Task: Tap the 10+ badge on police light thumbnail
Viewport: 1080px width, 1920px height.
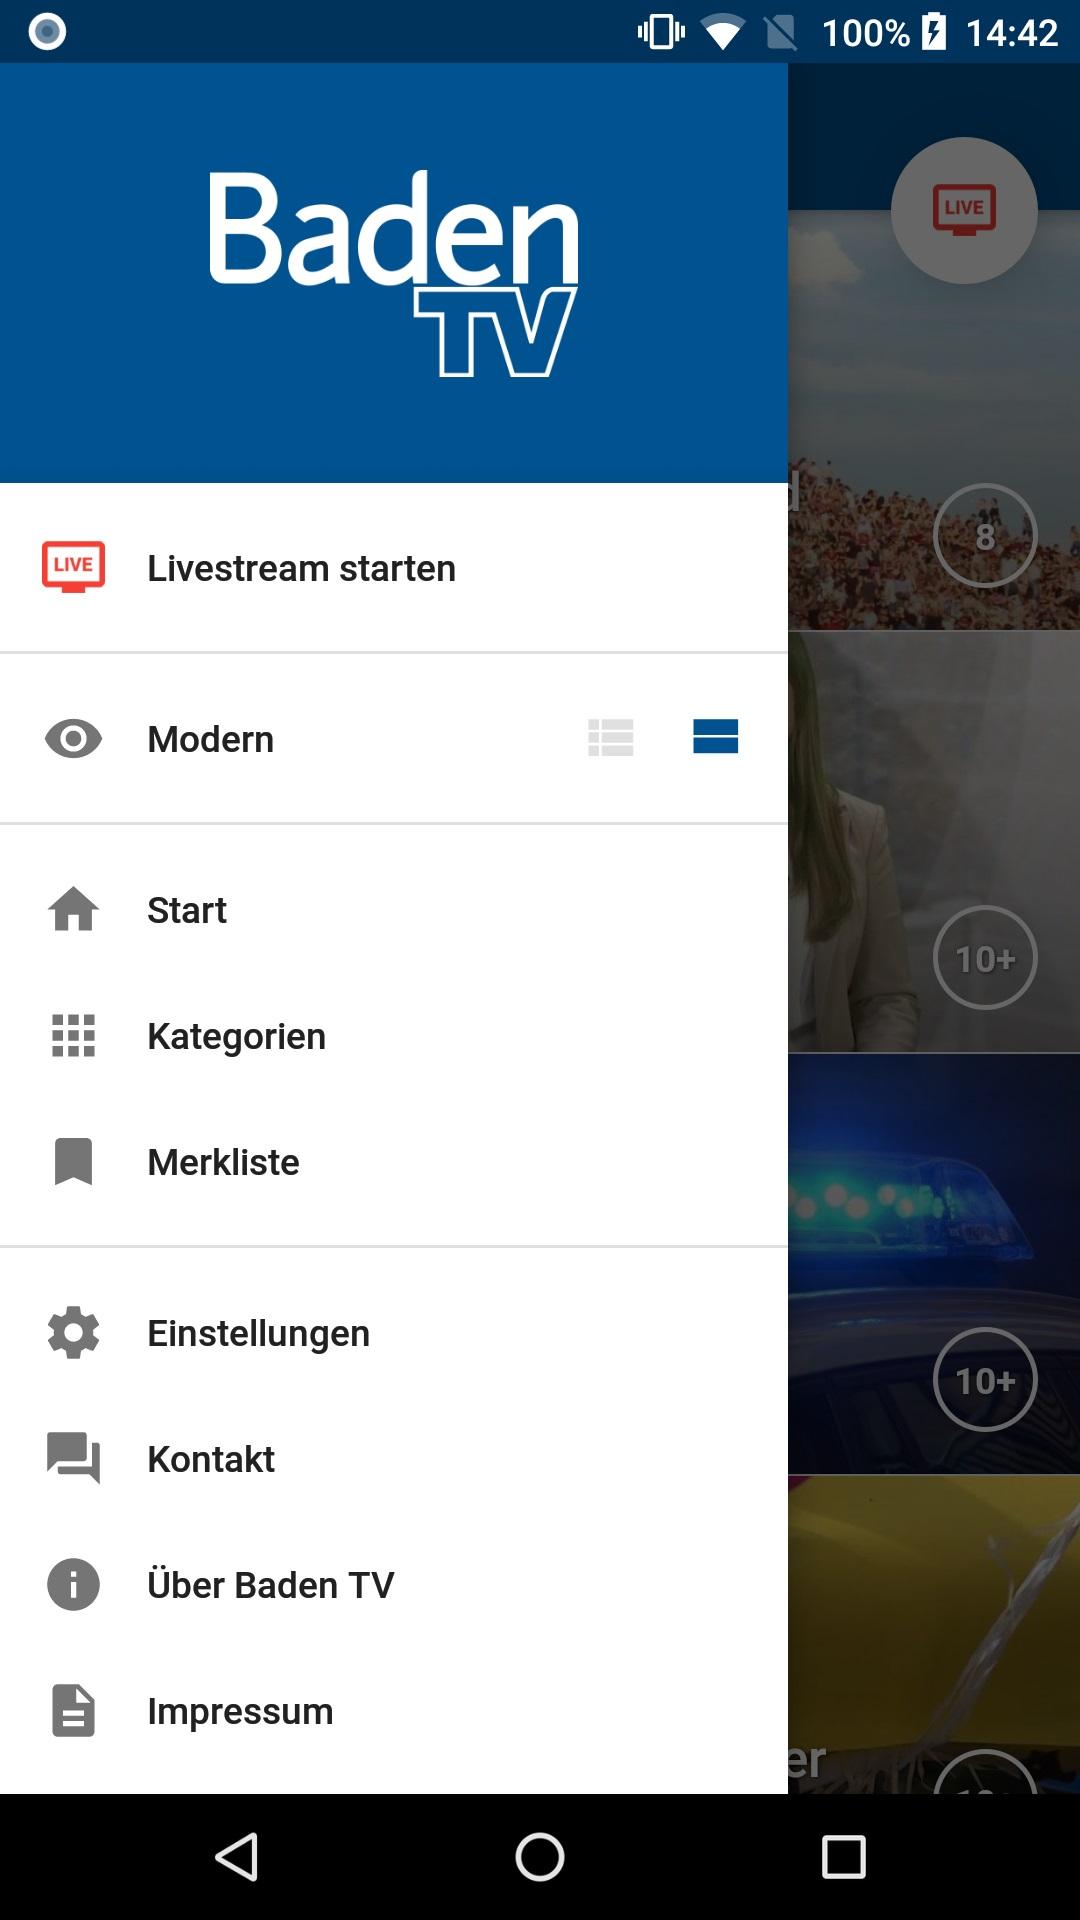Action: pyautogui.click(x=985, y=1379)
